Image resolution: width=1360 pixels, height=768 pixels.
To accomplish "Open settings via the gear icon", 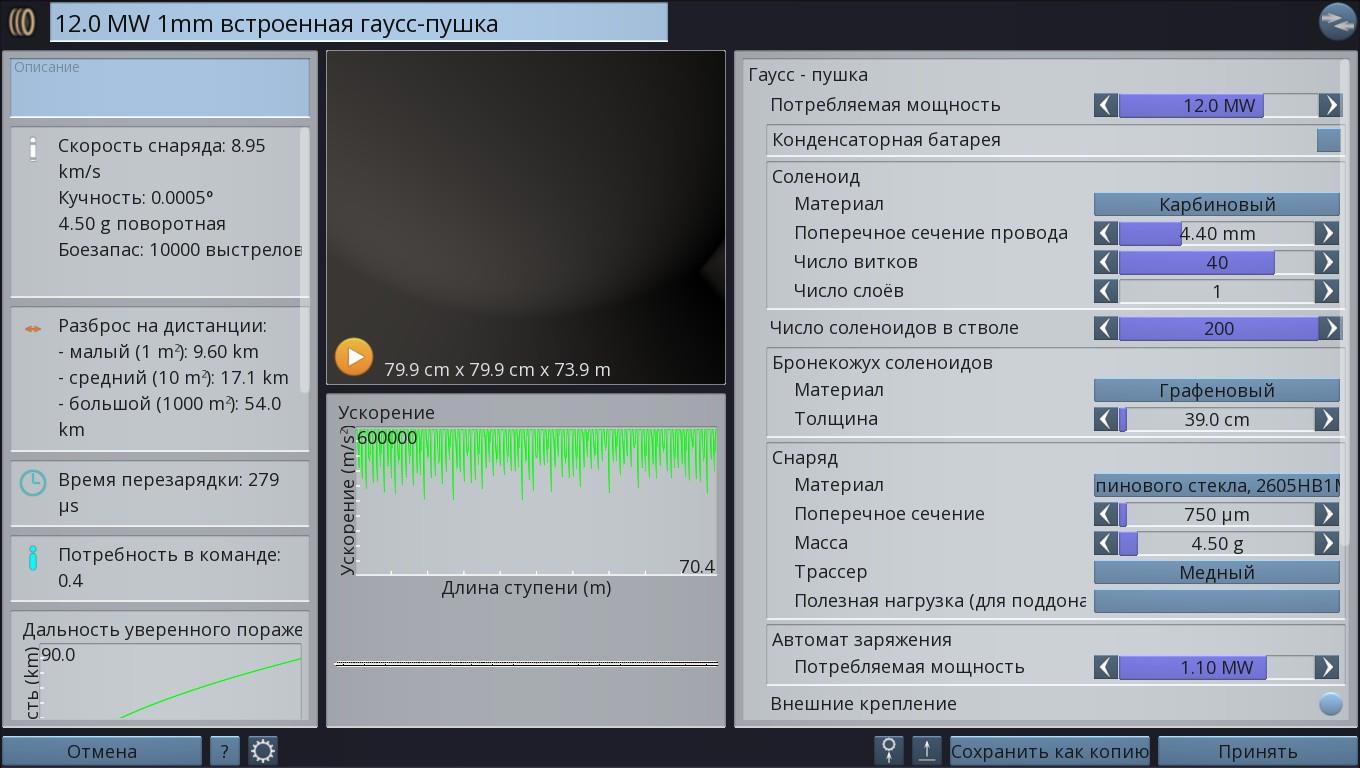I will (263, 751).
